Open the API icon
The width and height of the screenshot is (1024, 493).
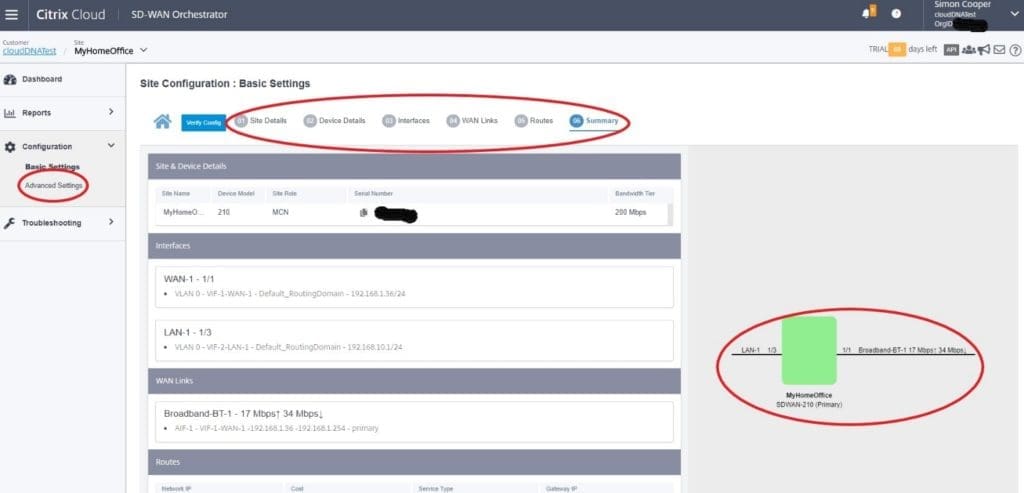click(x=952, y=50)
